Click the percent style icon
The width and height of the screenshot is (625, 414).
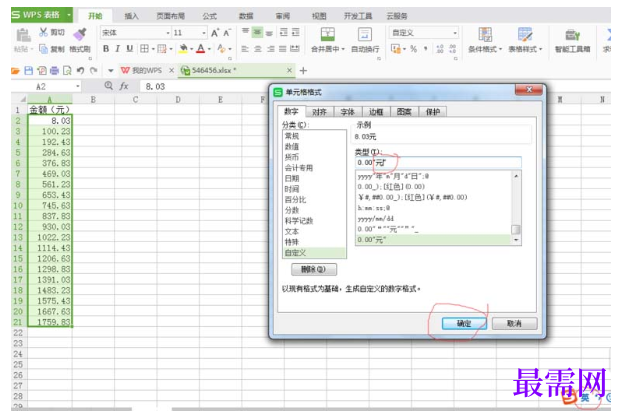tap(414, 49)
